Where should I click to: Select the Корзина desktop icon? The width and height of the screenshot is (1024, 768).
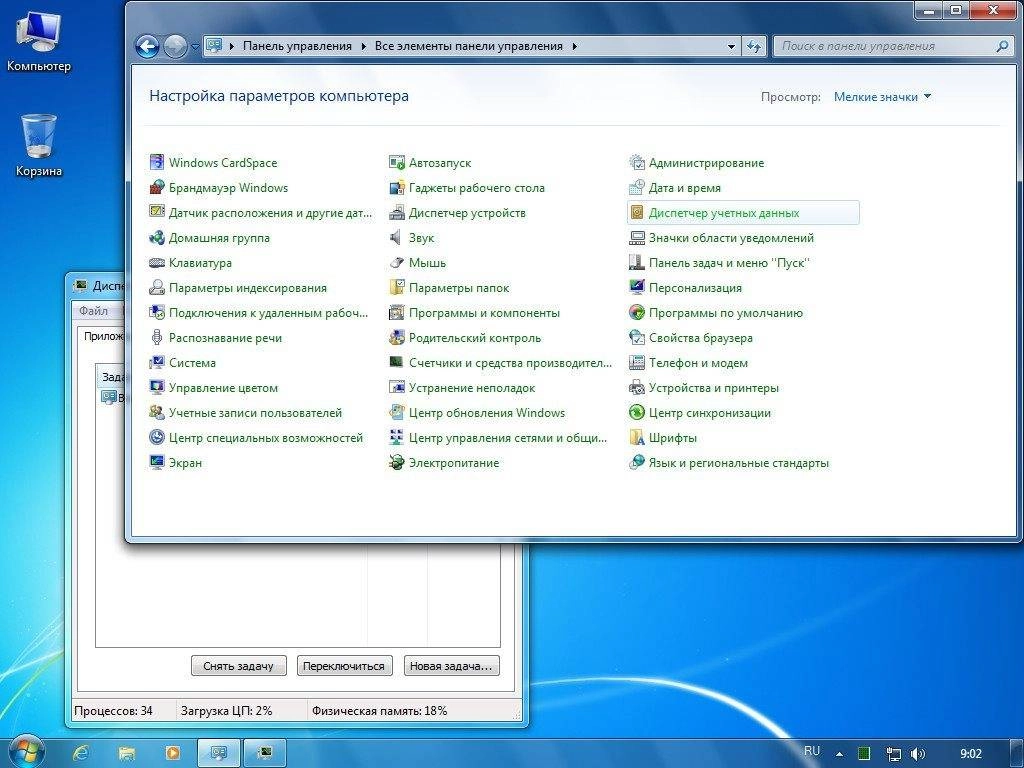tap(39, 146)
